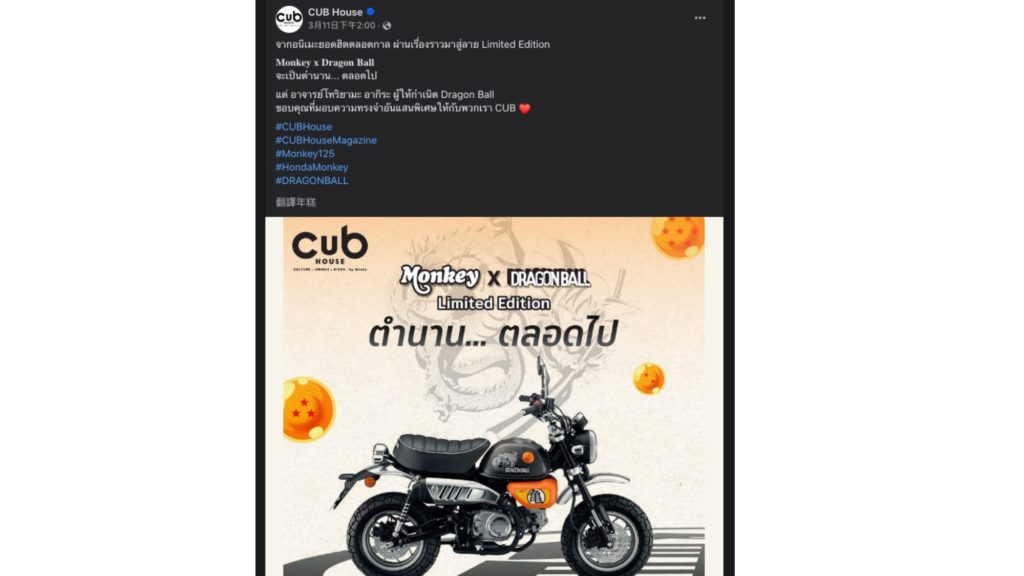Image resolution: width=1024 pixels, height=576 pixels.
Task: Click the post timestamp 3月11日下午2:00
Action: (x=342, y=25)
